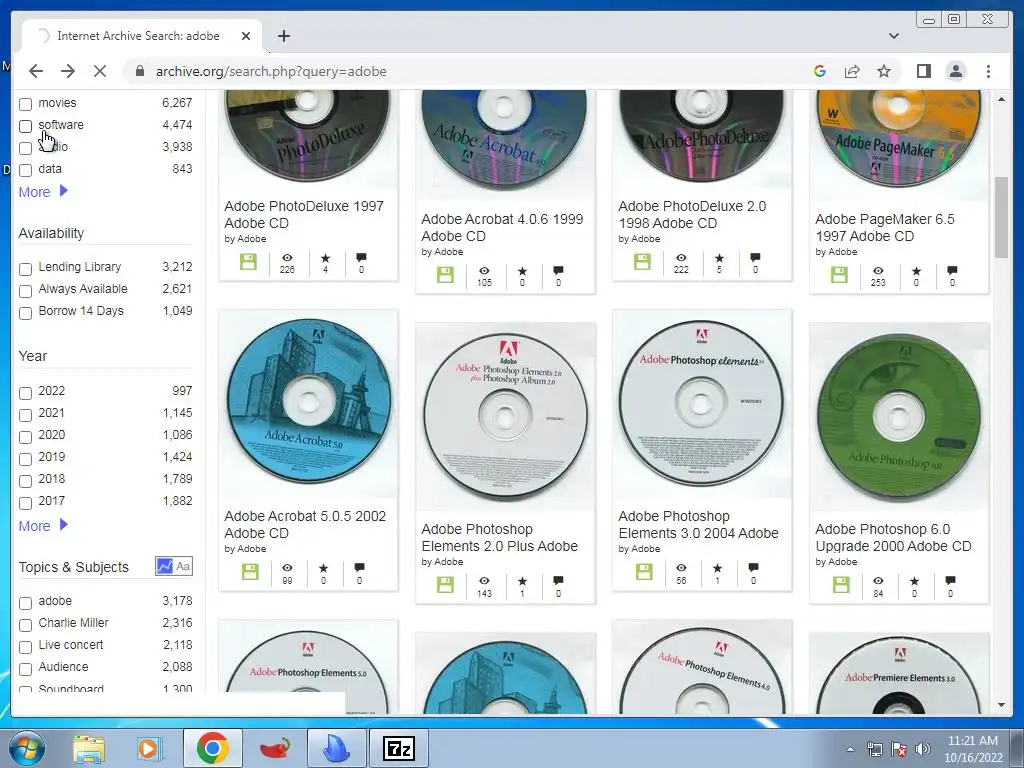Check the Charlie Miller topic filter
Image resolution: width=1024 pixels, height=768 pixels.
25,625
